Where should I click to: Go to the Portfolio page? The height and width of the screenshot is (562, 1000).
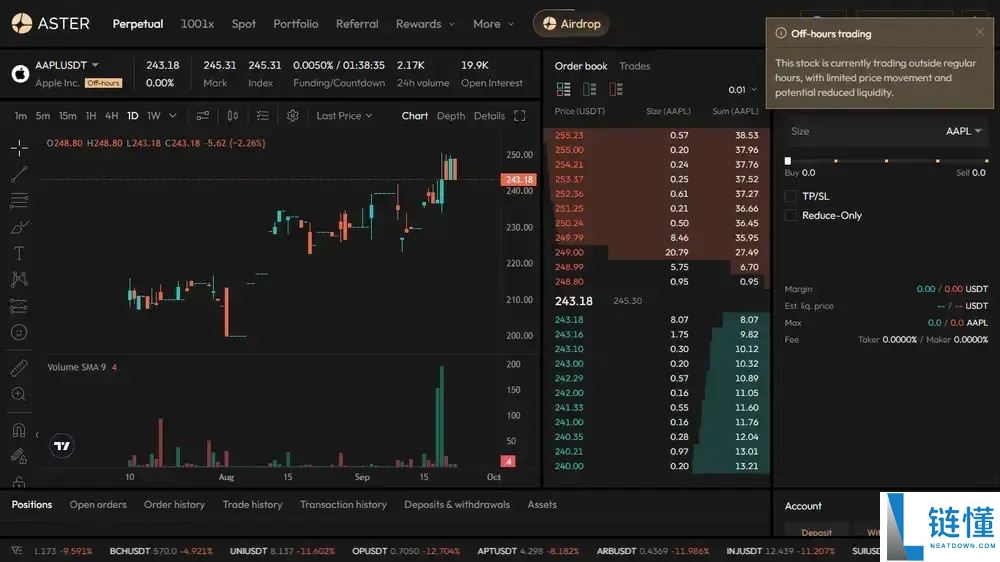[296, 24]
